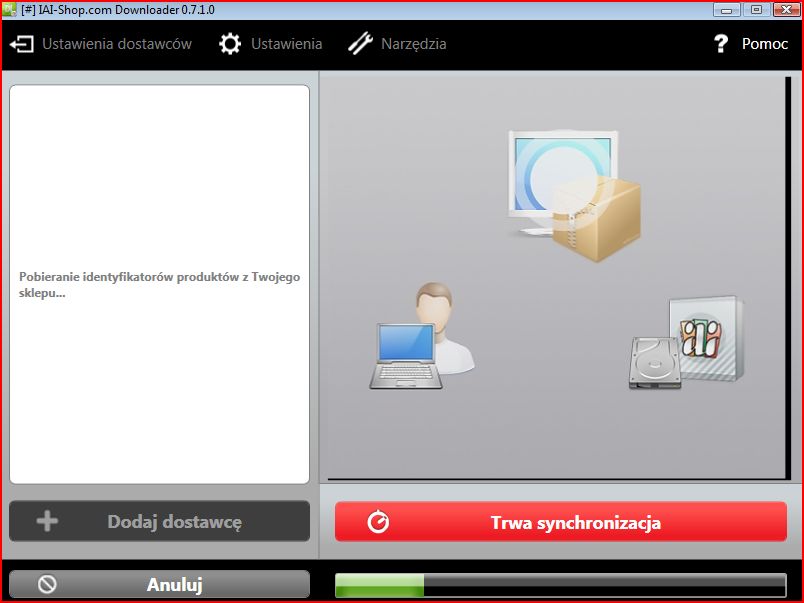Click the prohibition icon beside Anuluj

[x=47, y=584]
